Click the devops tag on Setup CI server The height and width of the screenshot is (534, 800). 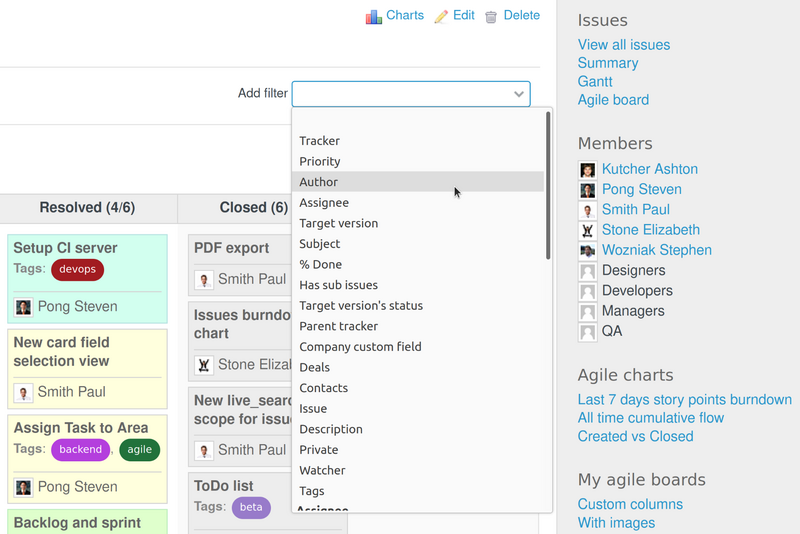(x=77, y=269)
